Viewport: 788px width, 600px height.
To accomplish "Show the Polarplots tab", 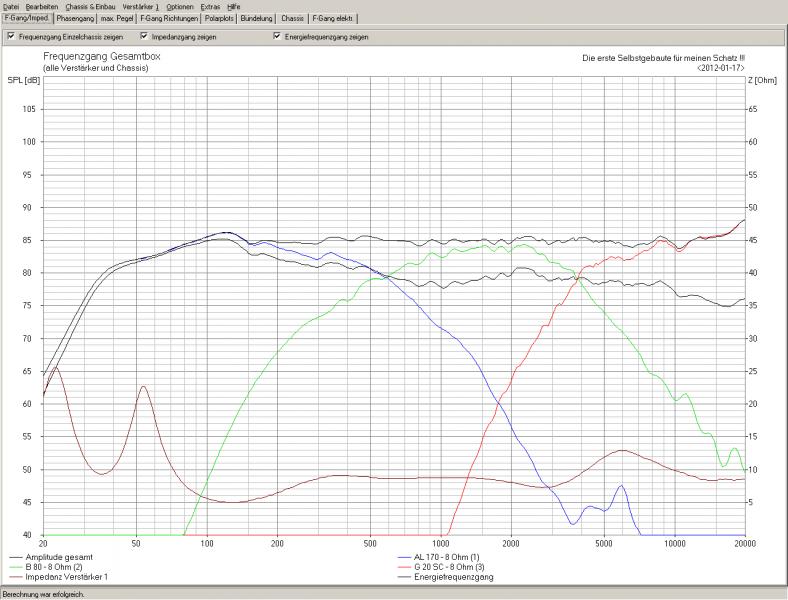I will pos(219,18).
